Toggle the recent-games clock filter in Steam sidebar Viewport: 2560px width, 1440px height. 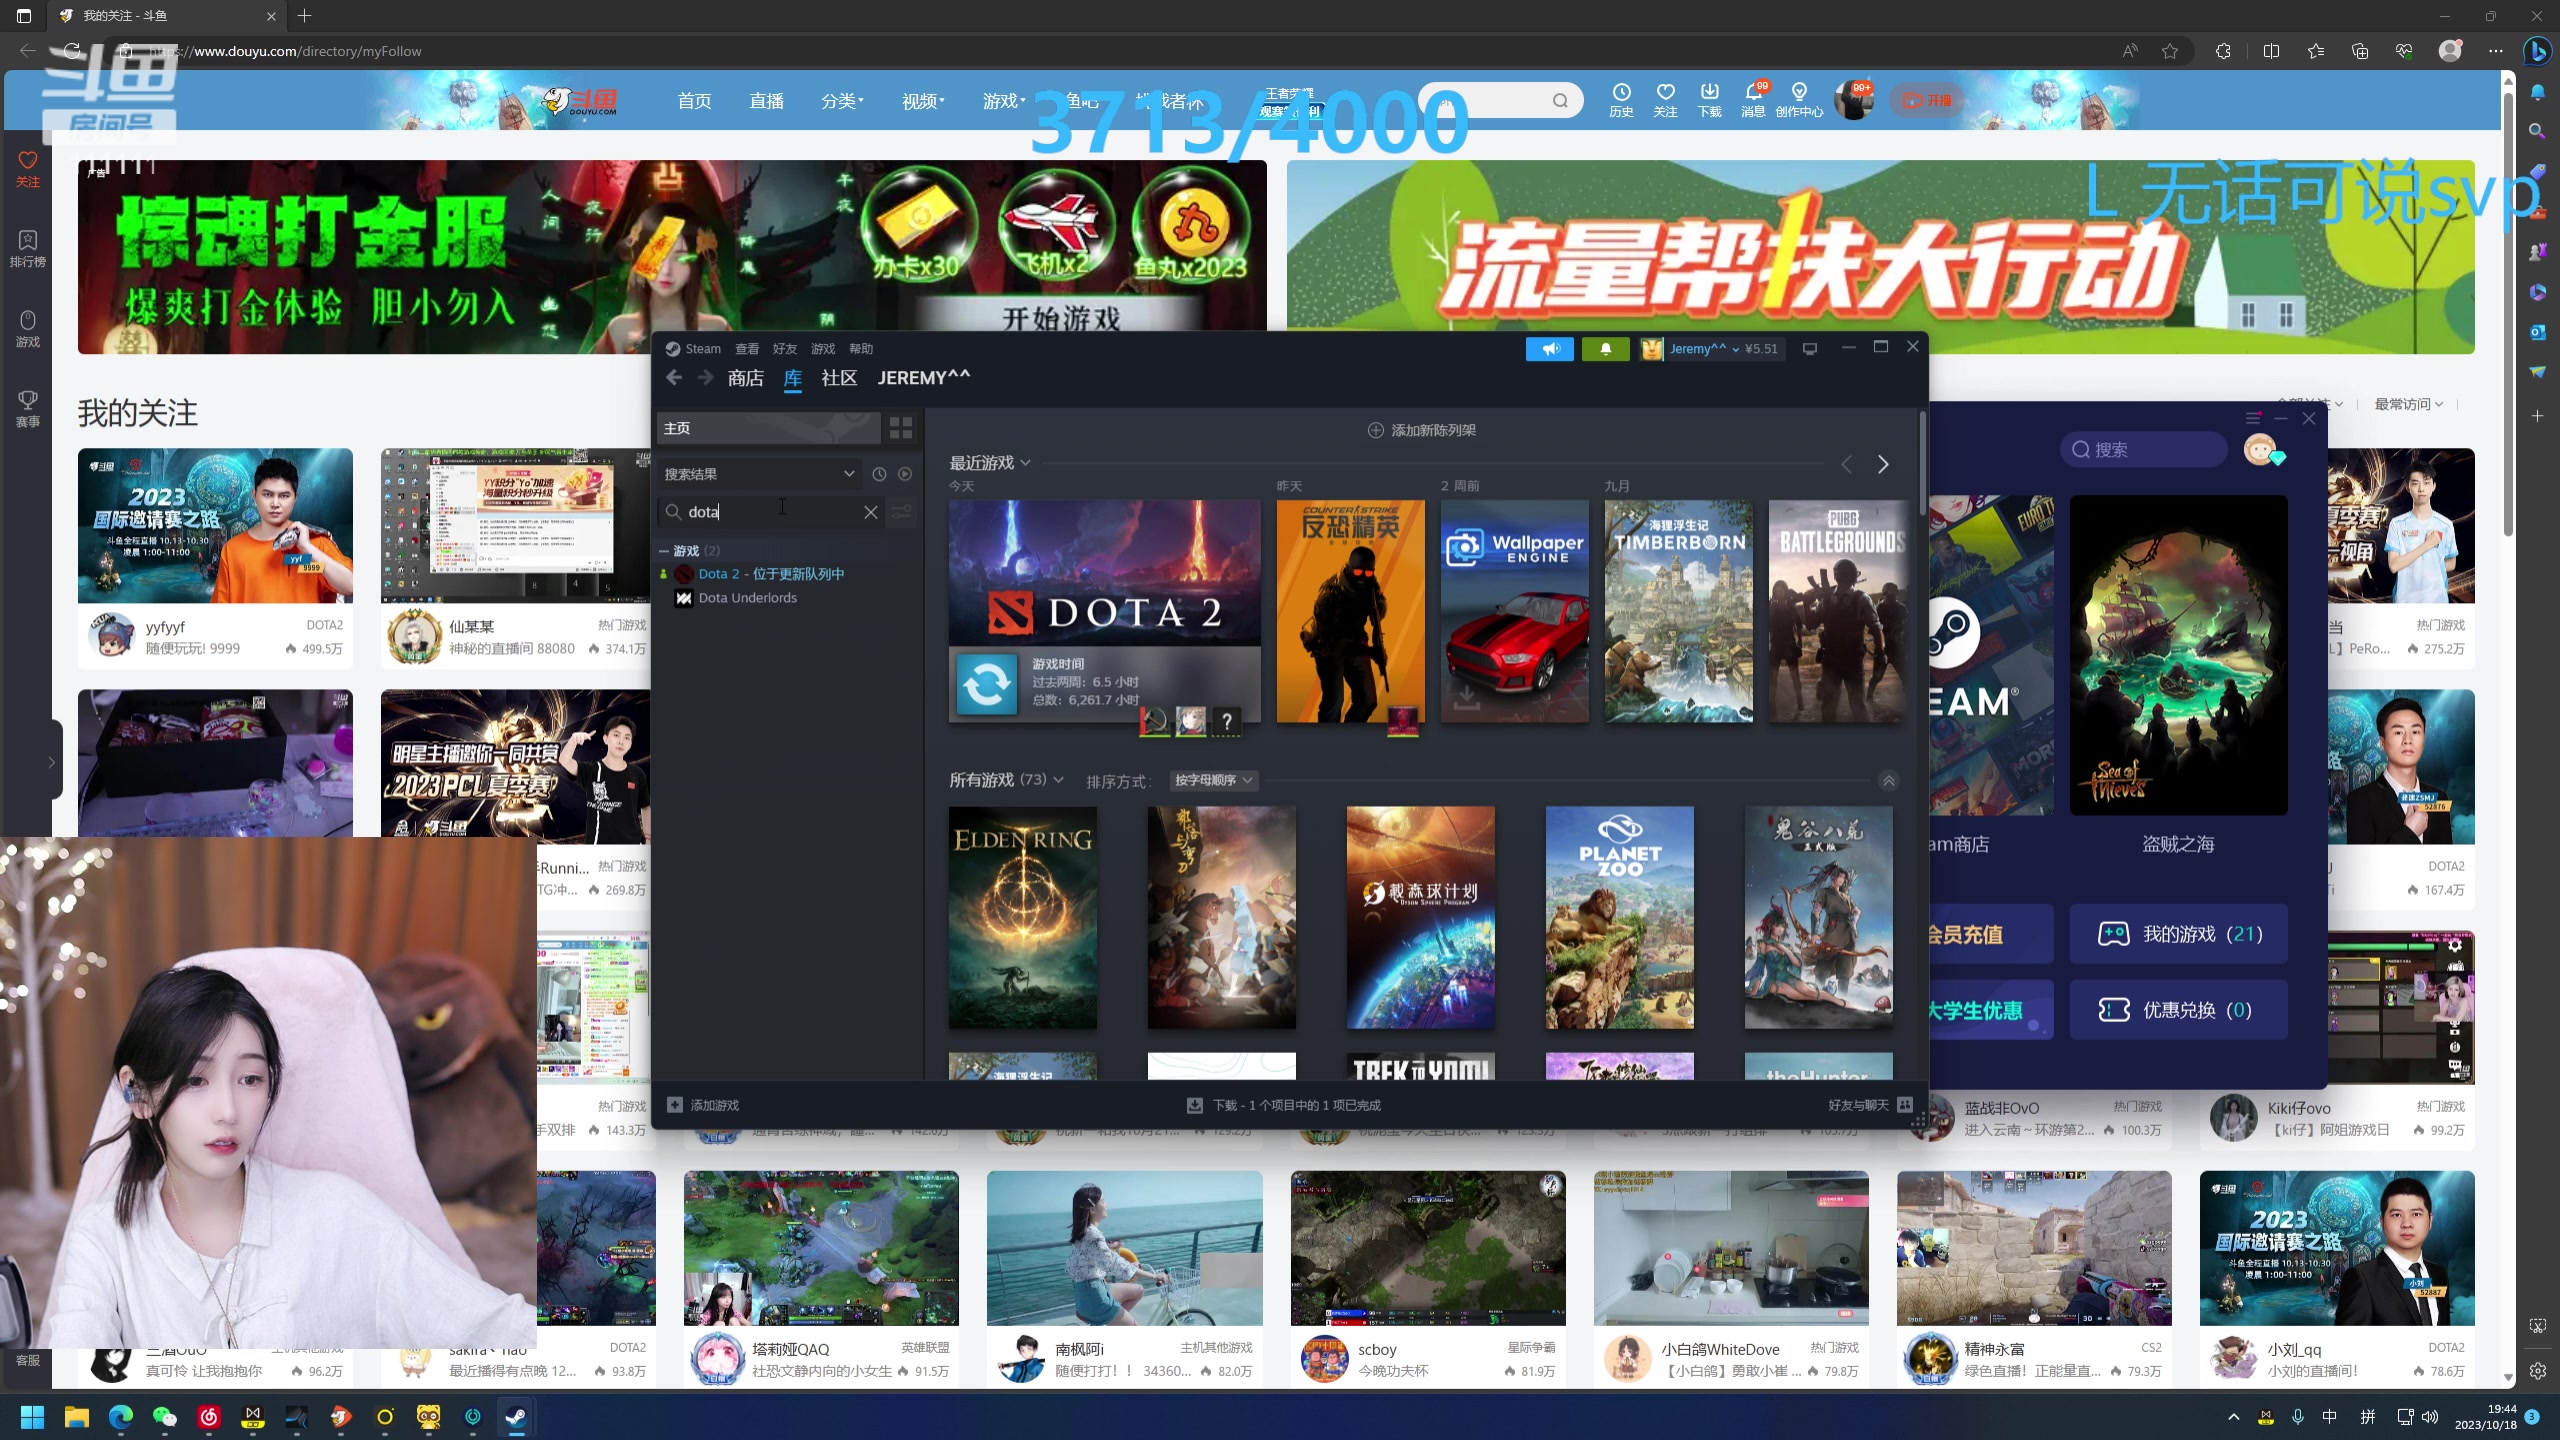click(x=880, y=473)
